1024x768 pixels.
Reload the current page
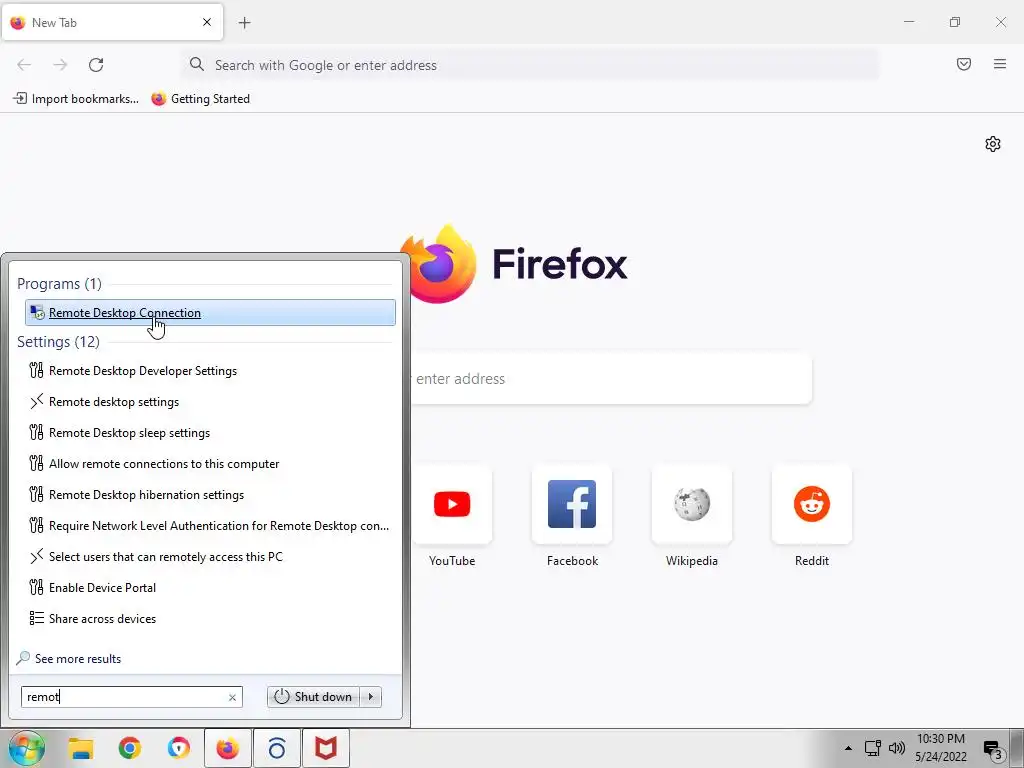tap(96, 65)
